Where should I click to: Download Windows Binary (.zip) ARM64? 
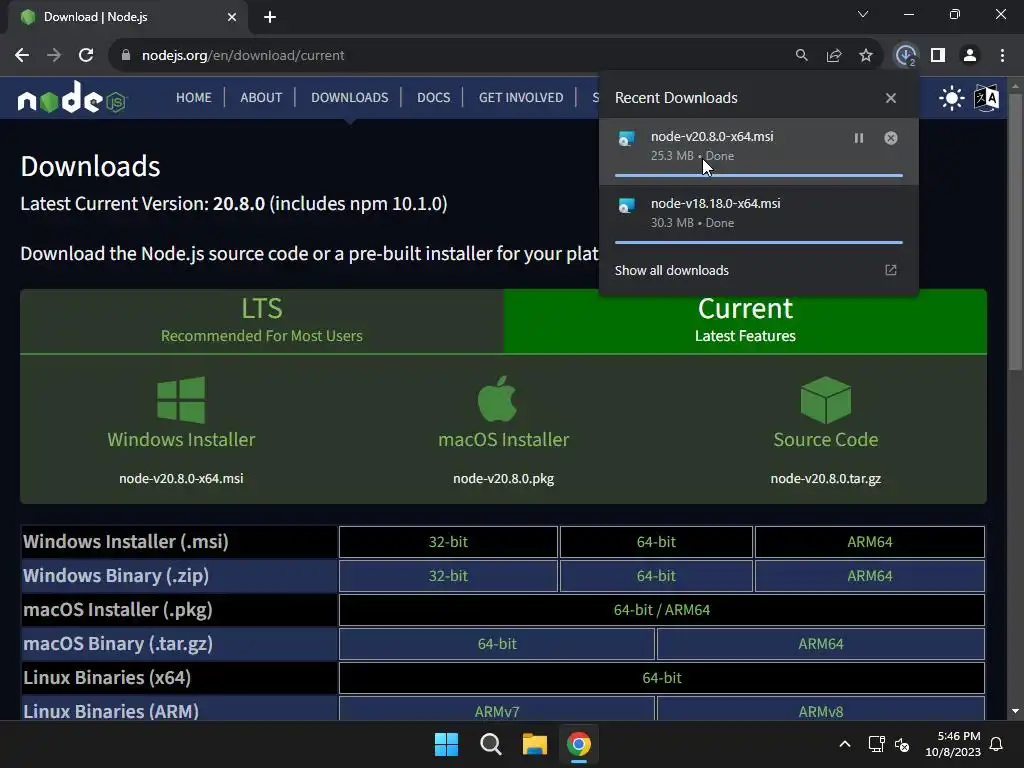coord(870,576)
